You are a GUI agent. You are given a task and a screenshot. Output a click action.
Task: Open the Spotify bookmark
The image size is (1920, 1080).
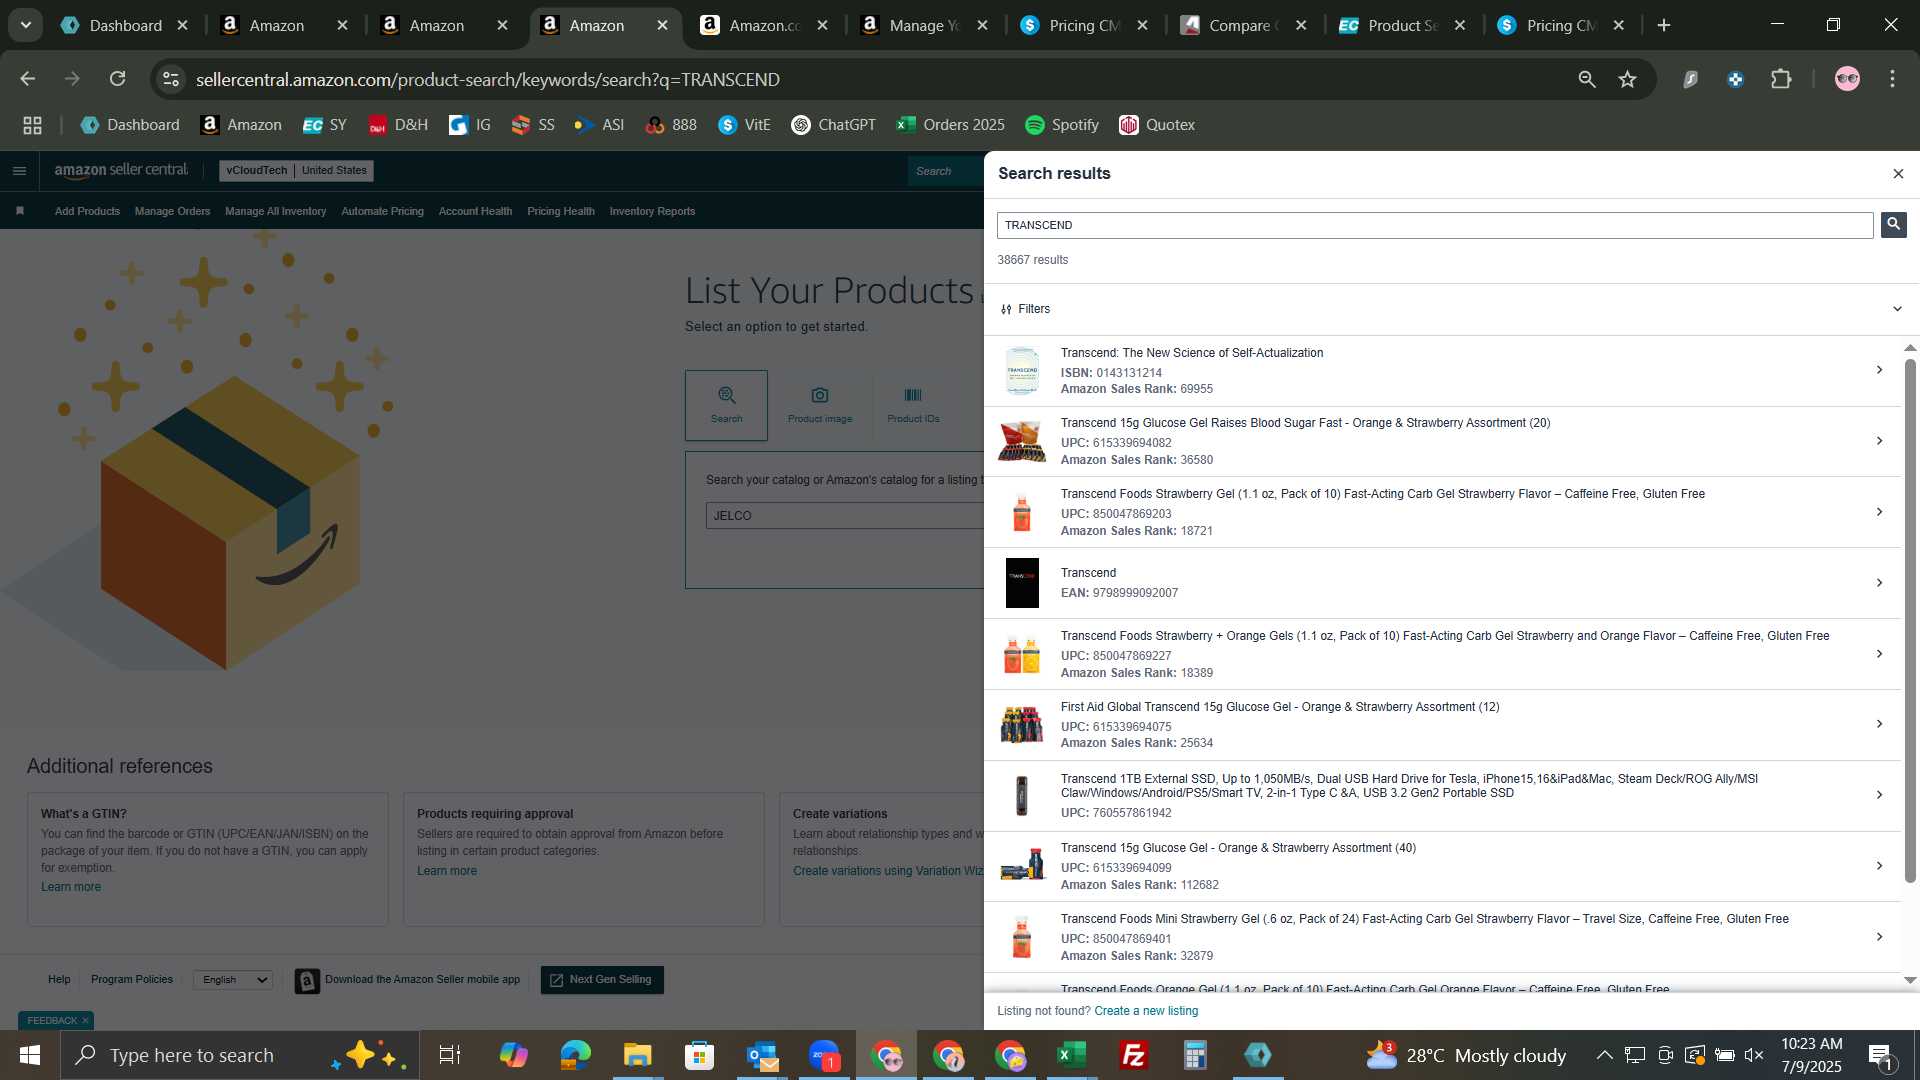pos(1062,125)
